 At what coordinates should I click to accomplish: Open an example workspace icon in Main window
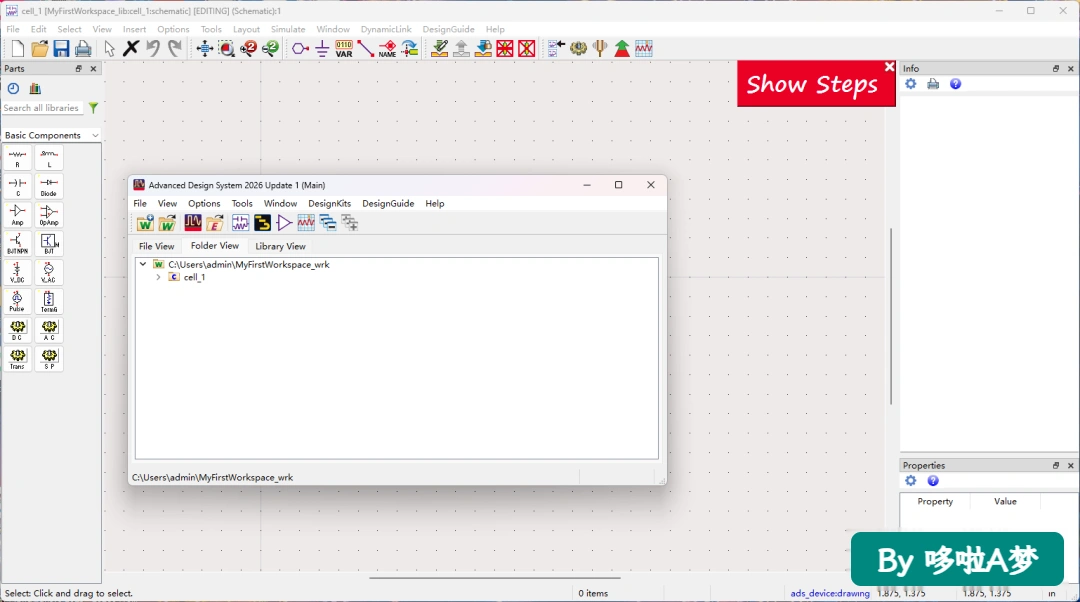(214, 222)
